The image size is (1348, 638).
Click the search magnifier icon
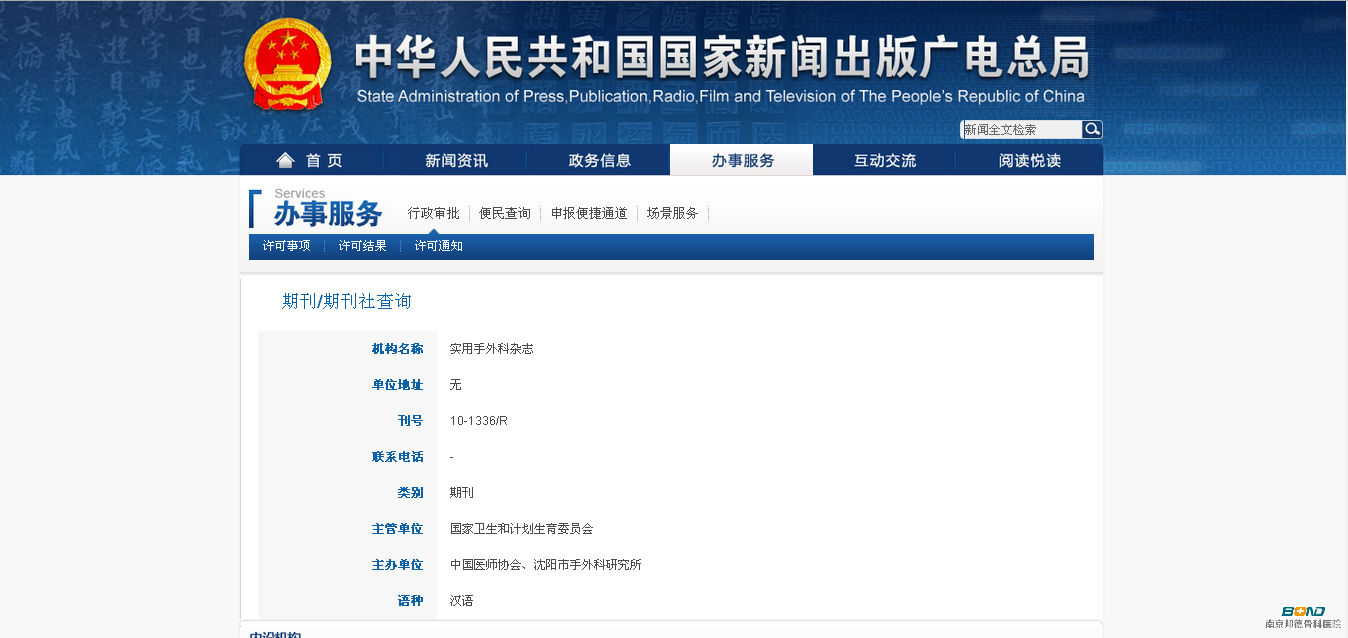coord(1092,129)
